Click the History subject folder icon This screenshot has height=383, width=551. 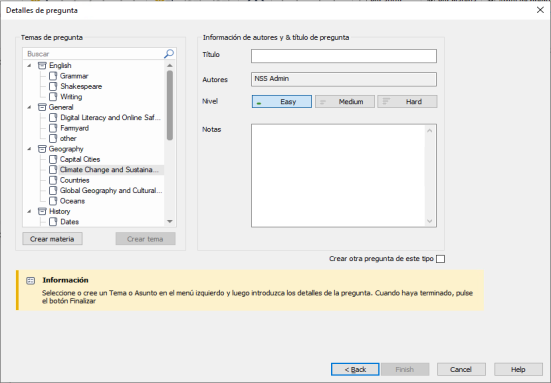point(42,211)
